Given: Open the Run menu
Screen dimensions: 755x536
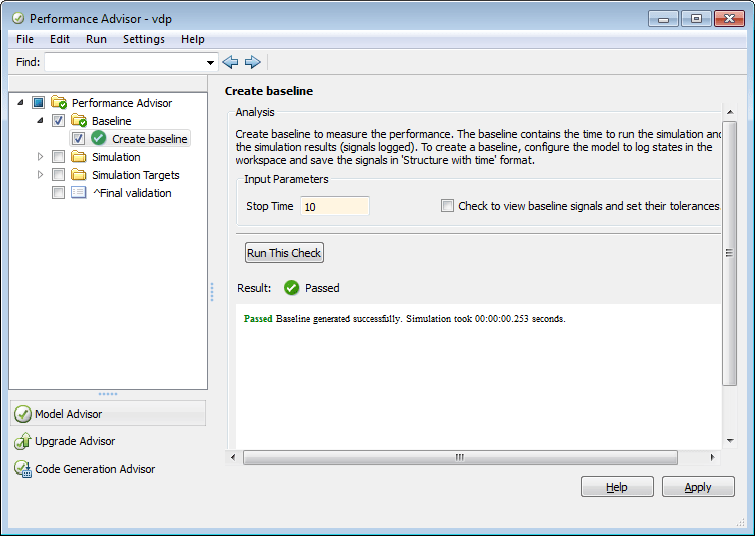Looking at the screenshot, I should pos(96,39).
